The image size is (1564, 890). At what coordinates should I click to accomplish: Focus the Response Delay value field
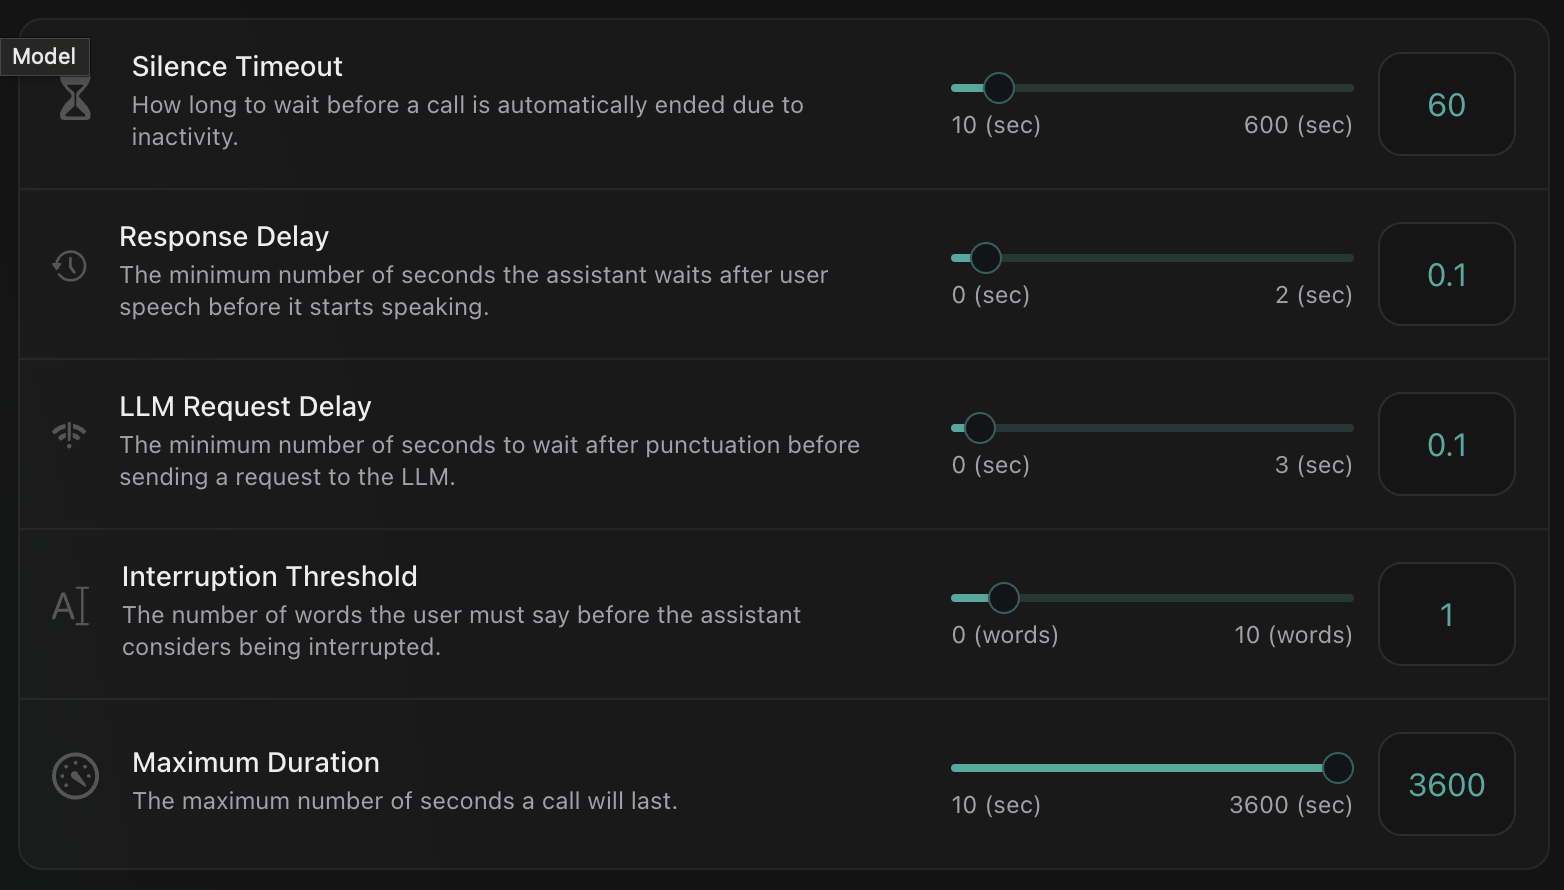pyautogui.click(x=1446, y=275)
